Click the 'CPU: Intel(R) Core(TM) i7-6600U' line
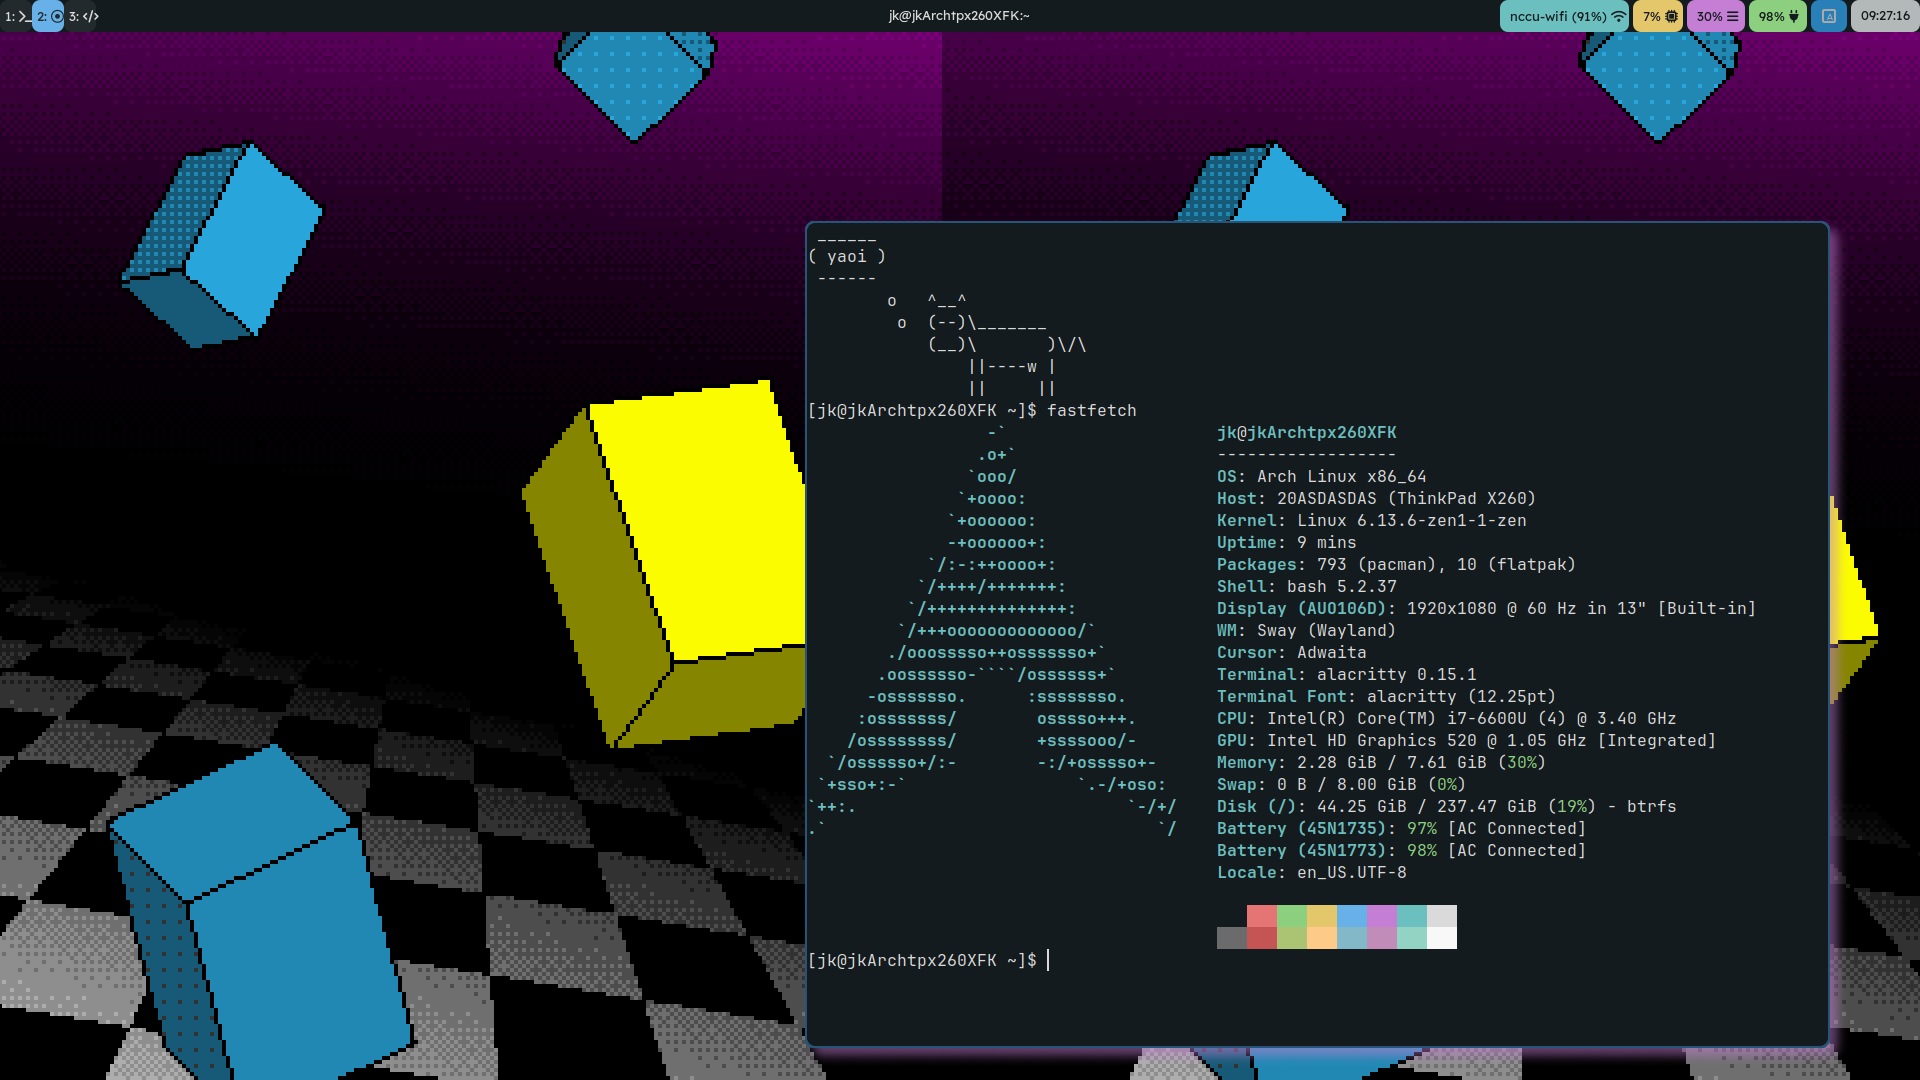 click(1446, 718)
